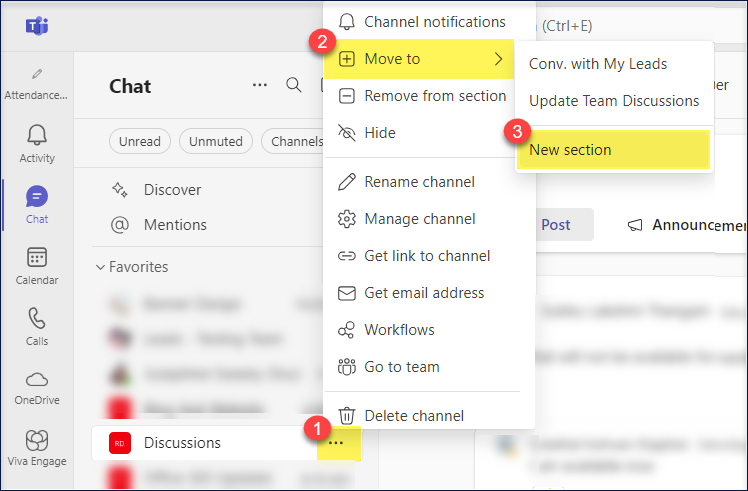Collapse the Favorites section
This screenshot has width=748, height=491.
click(100, 267)
